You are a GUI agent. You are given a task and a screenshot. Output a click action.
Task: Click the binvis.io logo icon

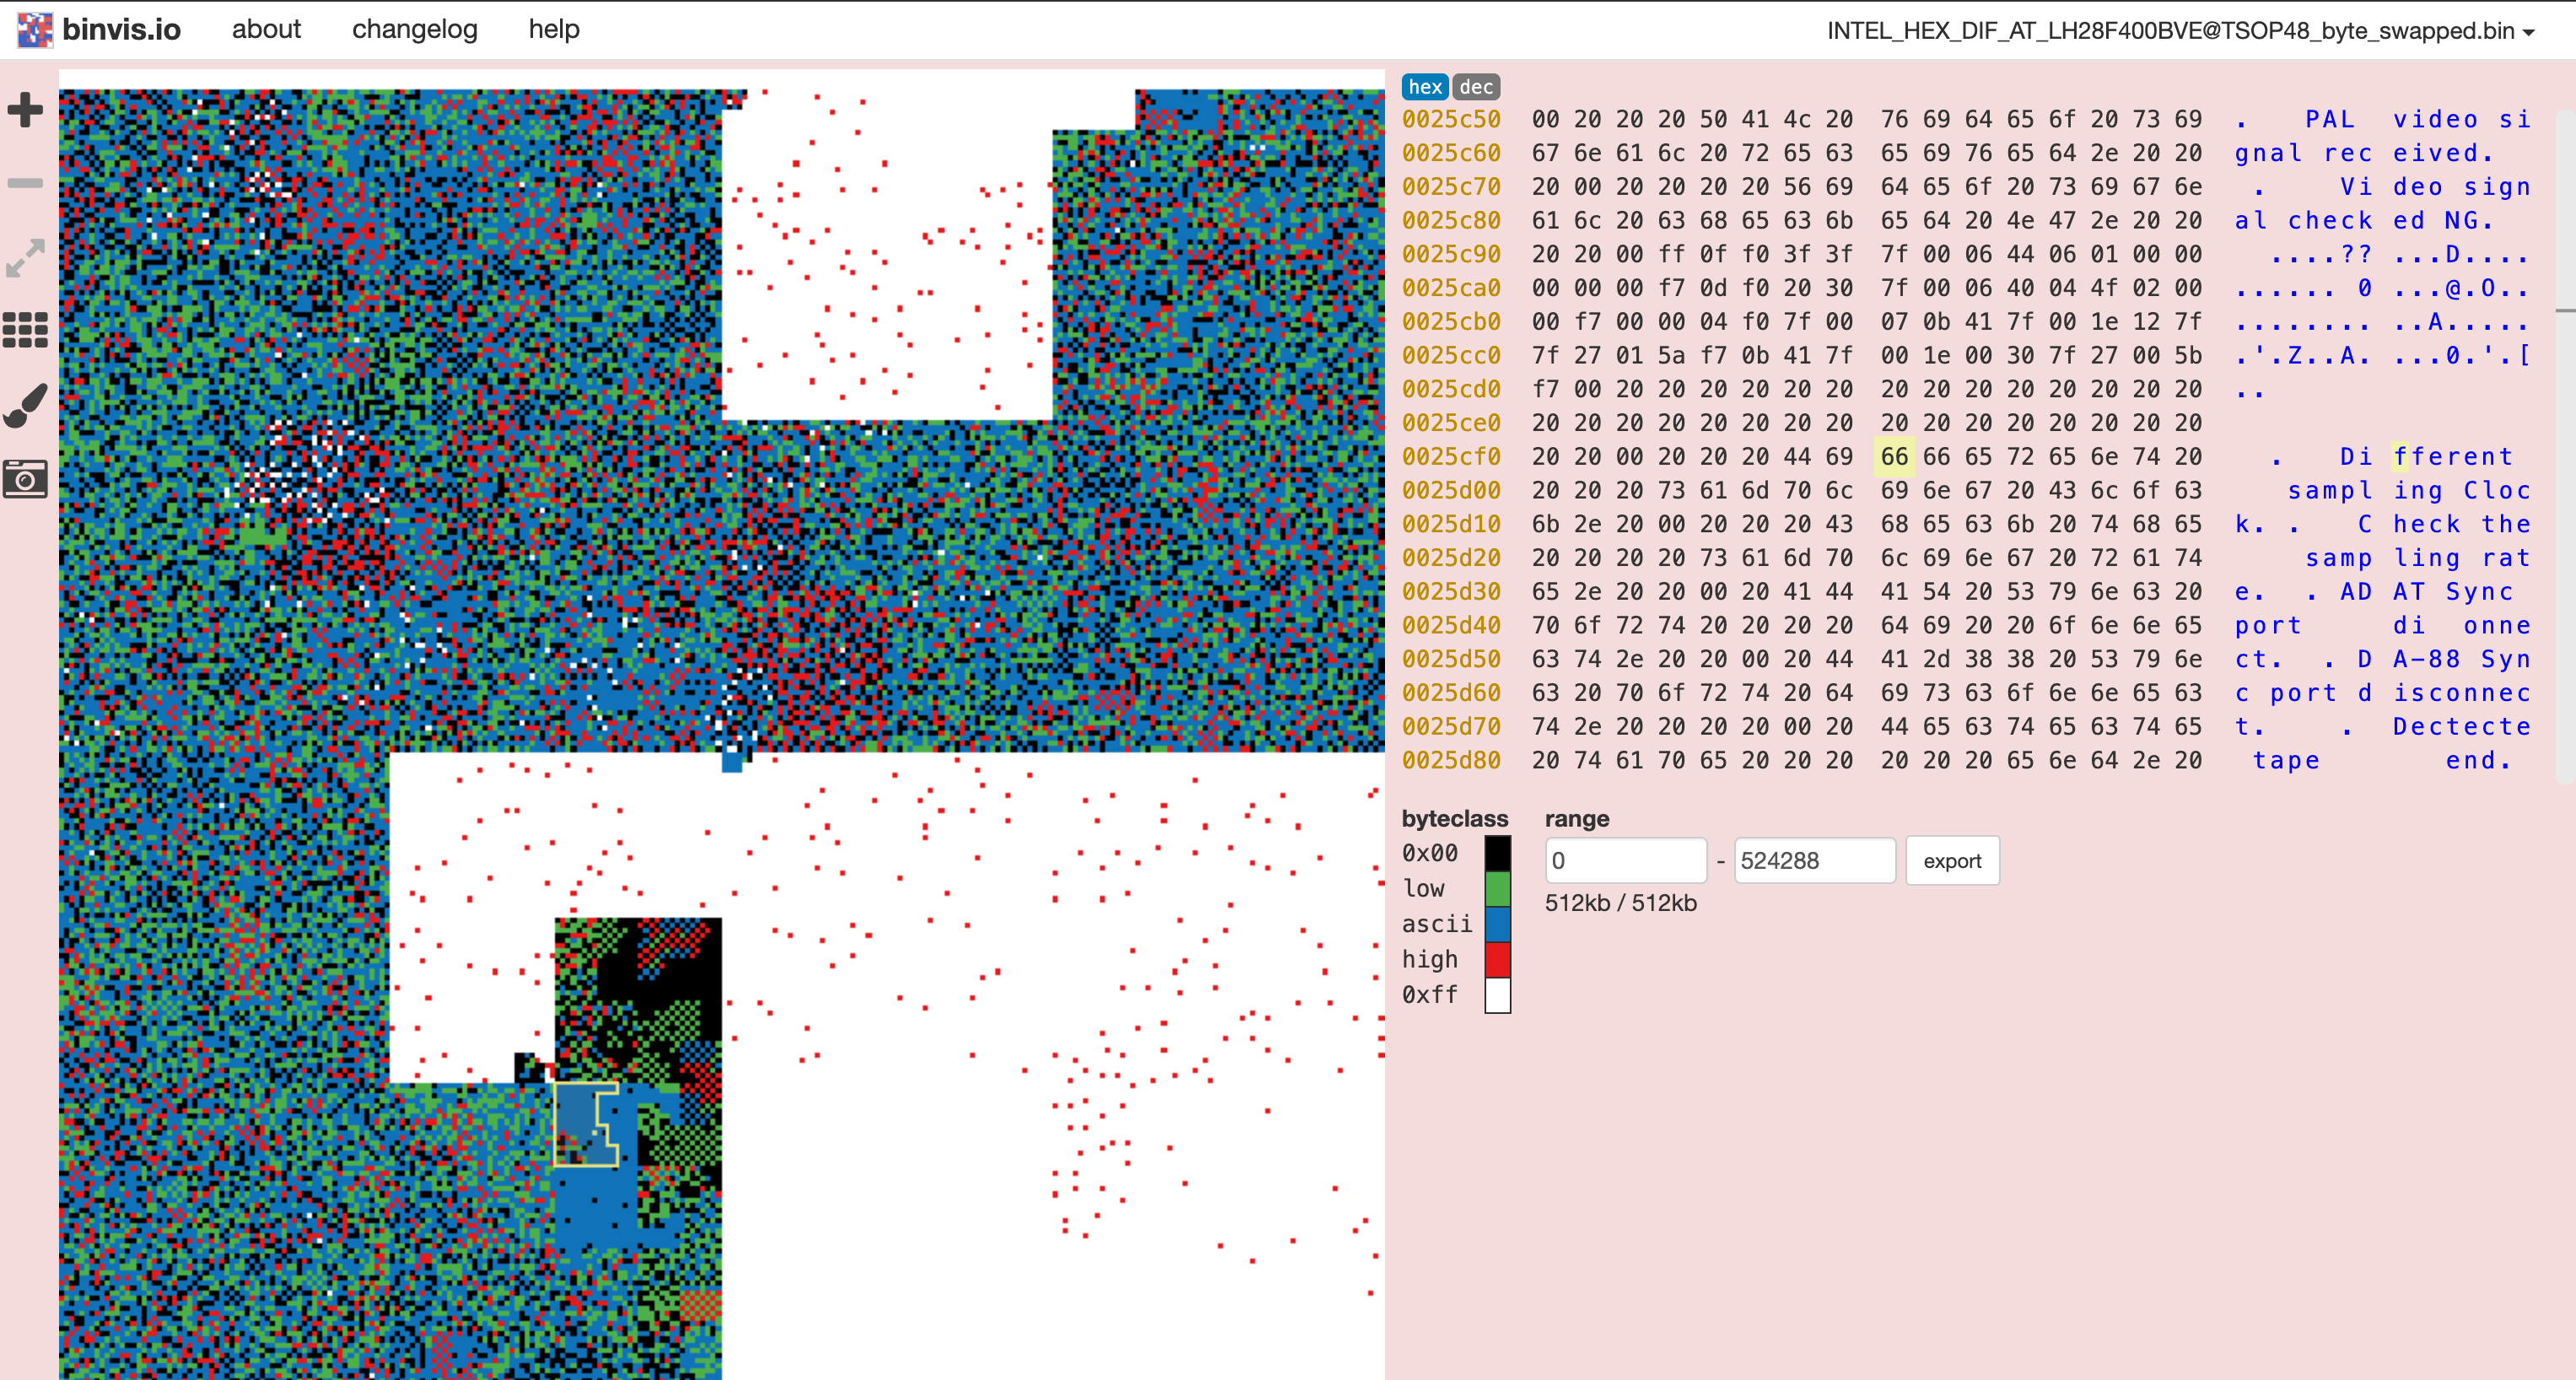35,30
